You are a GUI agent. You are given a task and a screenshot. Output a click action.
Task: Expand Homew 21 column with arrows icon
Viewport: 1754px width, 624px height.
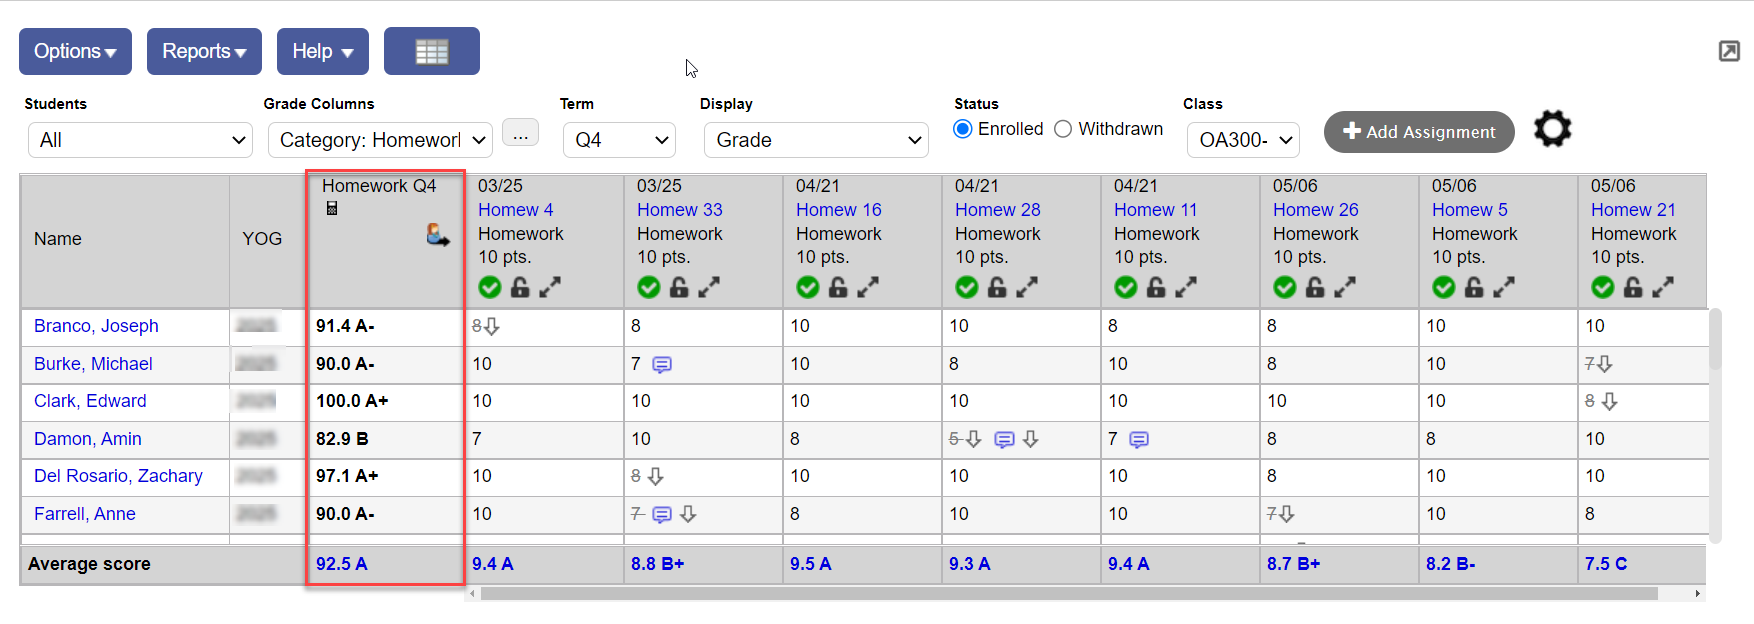(x=1663, y=287)
